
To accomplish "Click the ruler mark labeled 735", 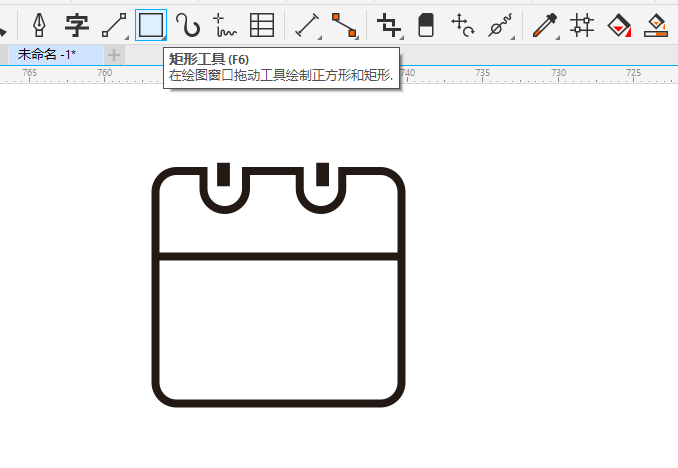I will [483, 73].
